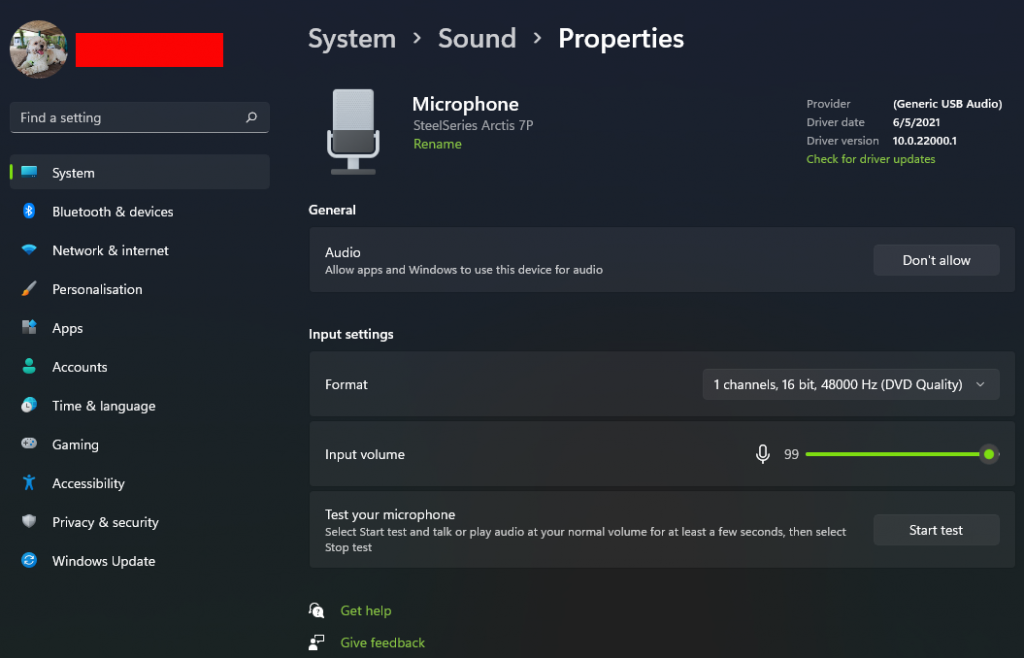Go to Bluetooth & devices
Image resolution: width=1024 pixels, height=658 pixels.
point(140,211)
